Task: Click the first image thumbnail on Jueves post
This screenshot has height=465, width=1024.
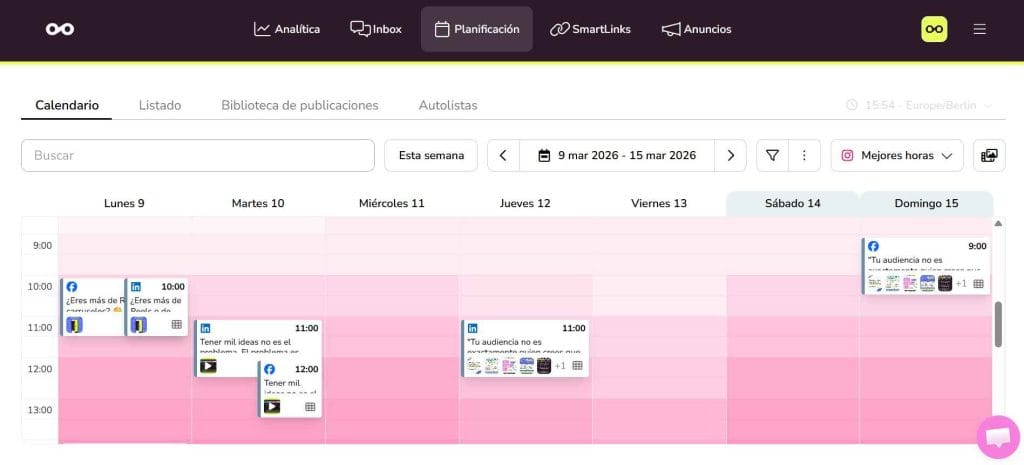Action: pos(473,366)
